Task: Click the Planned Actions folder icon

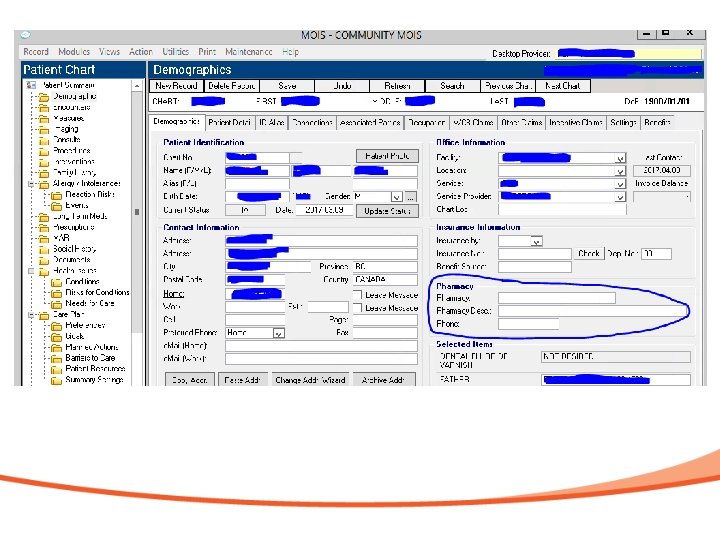Action: tap(56, 348)
